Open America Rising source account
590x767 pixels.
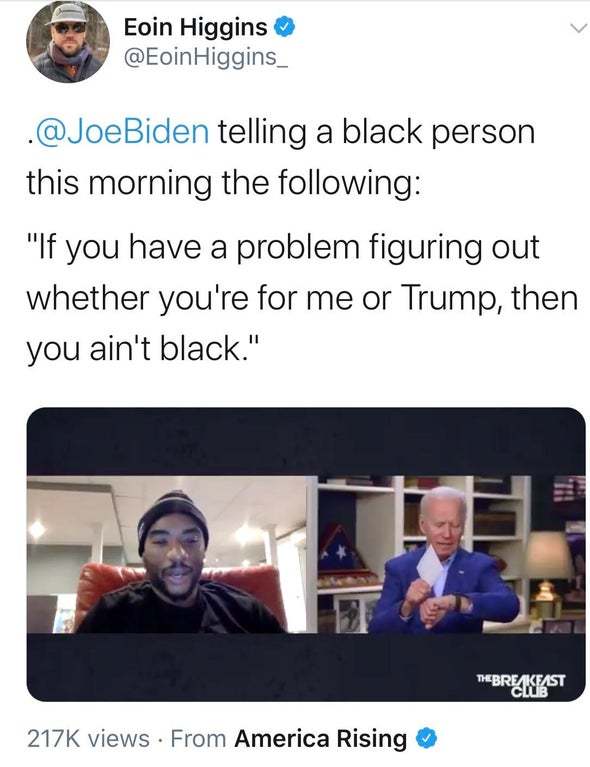320,738
